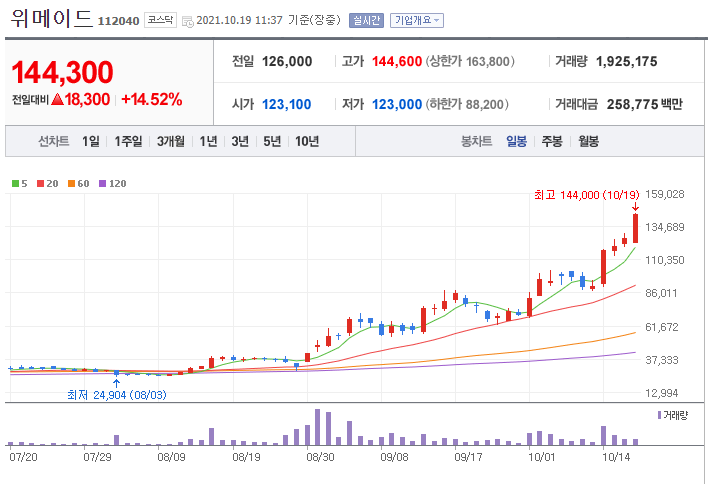Click the 거래량 value 1,925,175

point(627,61)
